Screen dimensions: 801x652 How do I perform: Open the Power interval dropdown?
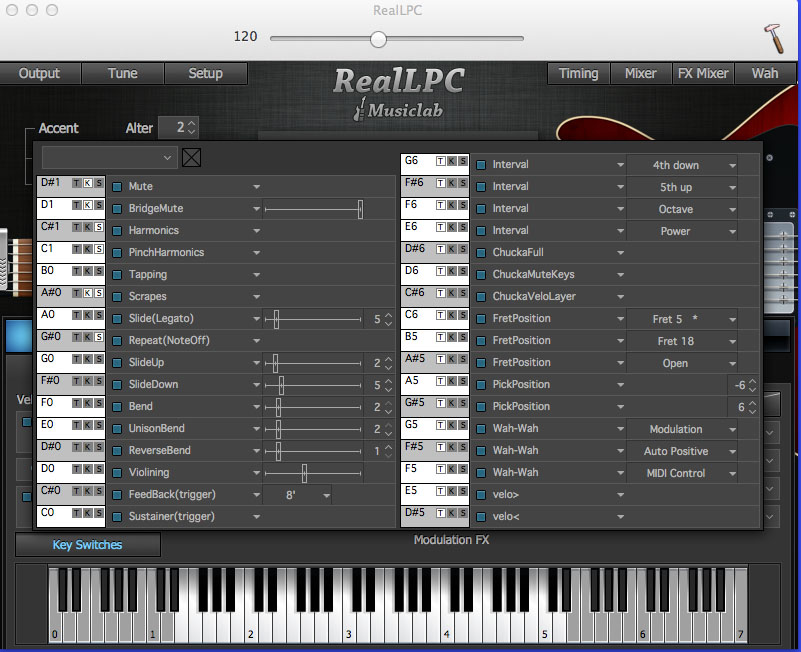[682, 231]
